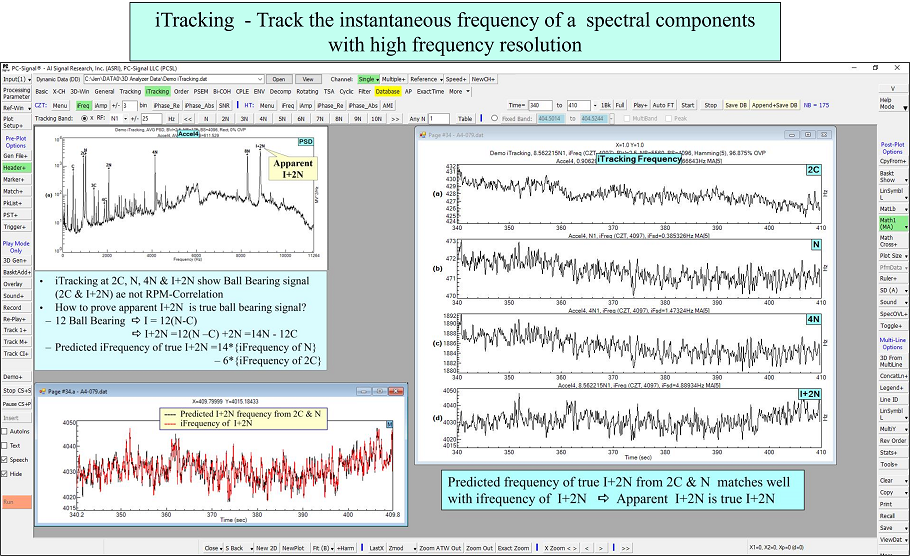
Task: Open the Channel Single dropdown
Action: [368, 78]
